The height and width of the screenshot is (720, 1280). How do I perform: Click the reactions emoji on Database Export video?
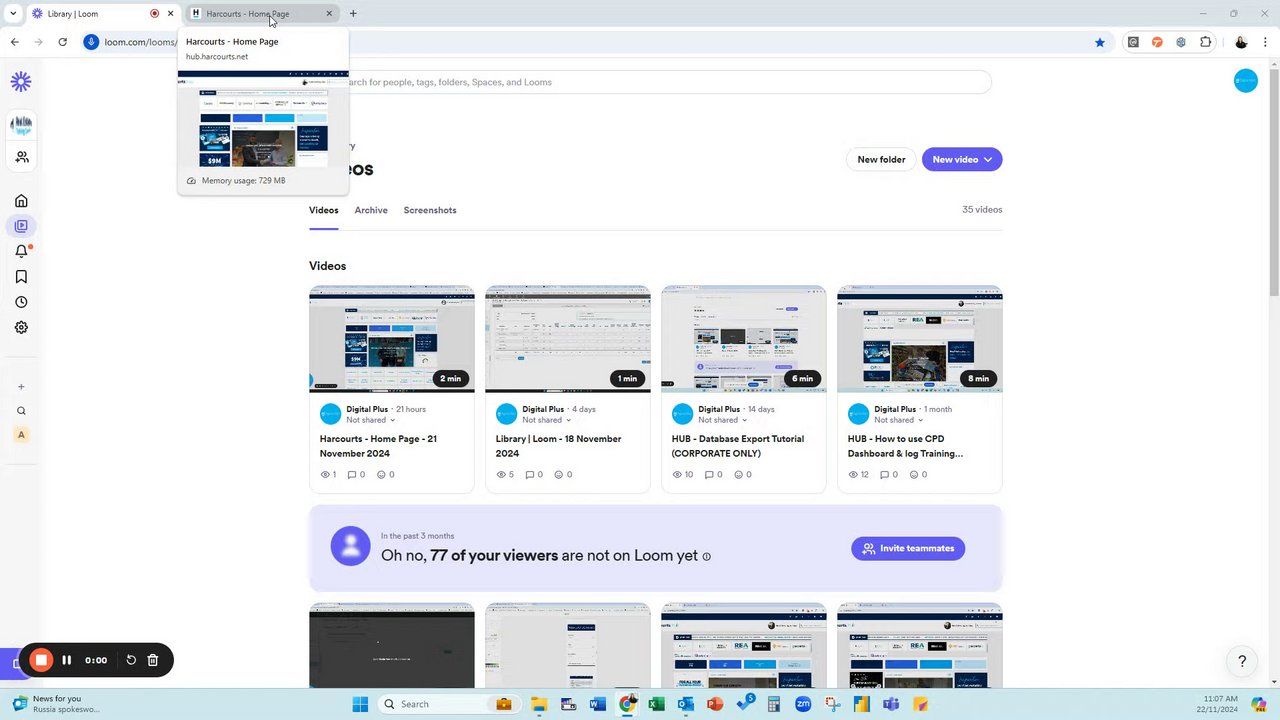[x=738, y=475]
